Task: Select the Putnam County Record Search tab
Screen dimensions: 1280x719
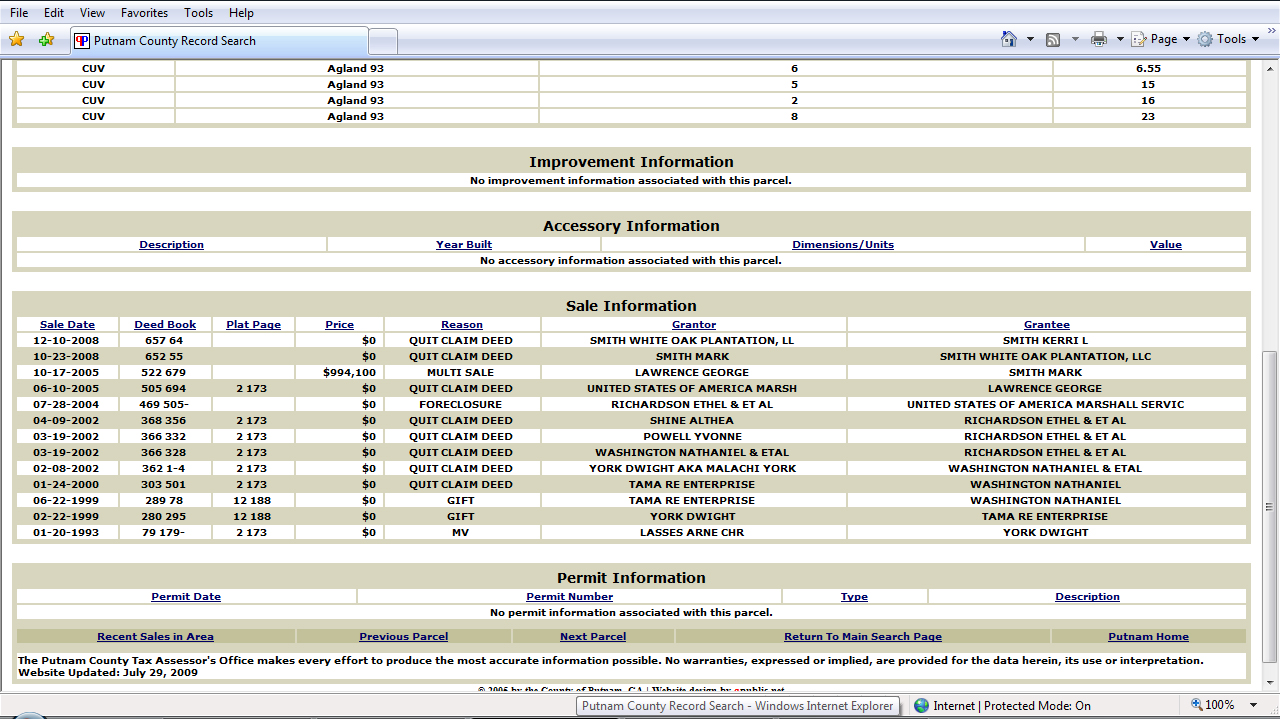Action: tap(219, 41)
